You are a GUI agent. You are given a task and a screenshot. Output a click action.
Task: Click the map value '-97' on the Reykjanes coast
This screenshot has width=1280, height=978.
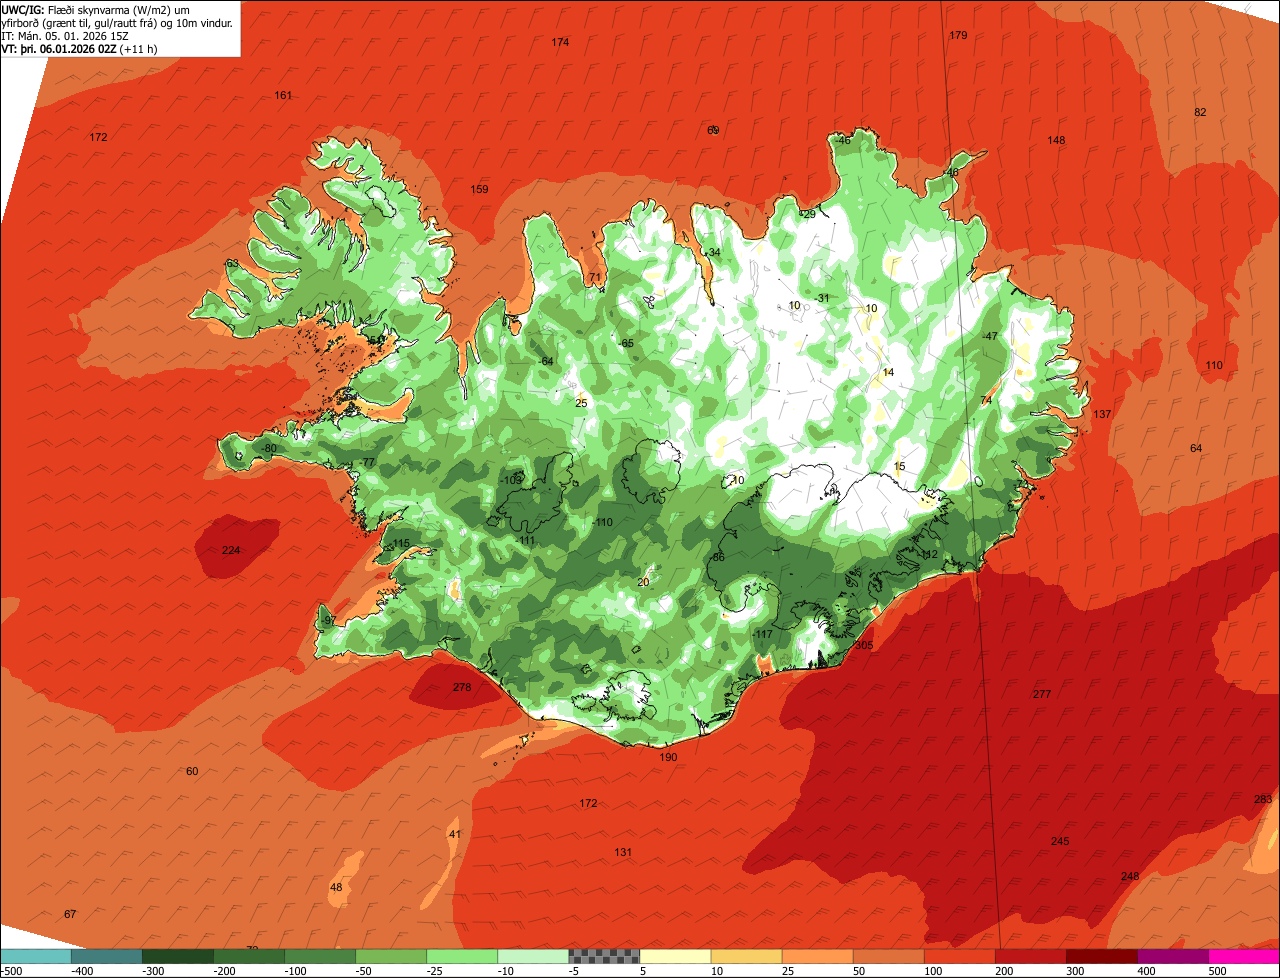click(x=328, y=621)
